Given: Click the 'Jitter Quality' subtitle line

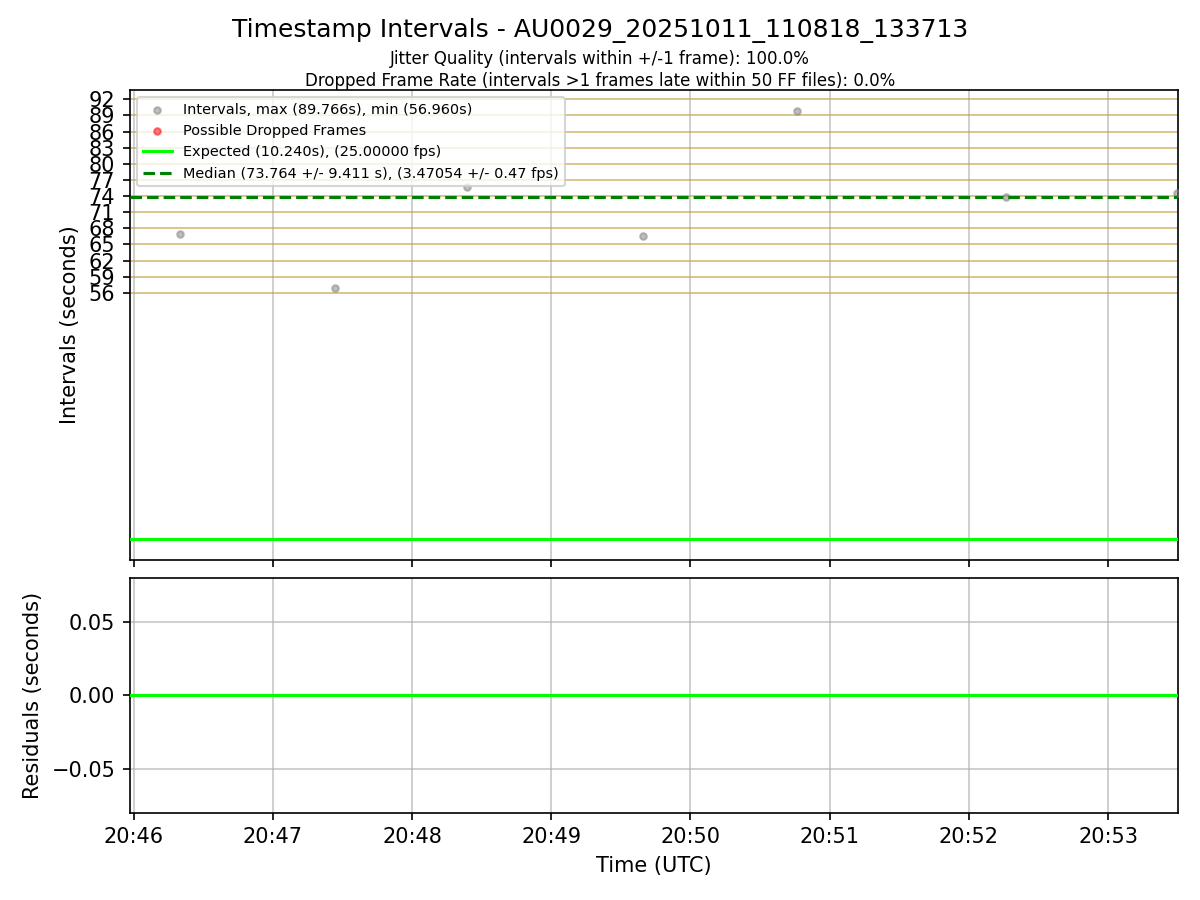Looking at the screenshot, I should [599, 58].
